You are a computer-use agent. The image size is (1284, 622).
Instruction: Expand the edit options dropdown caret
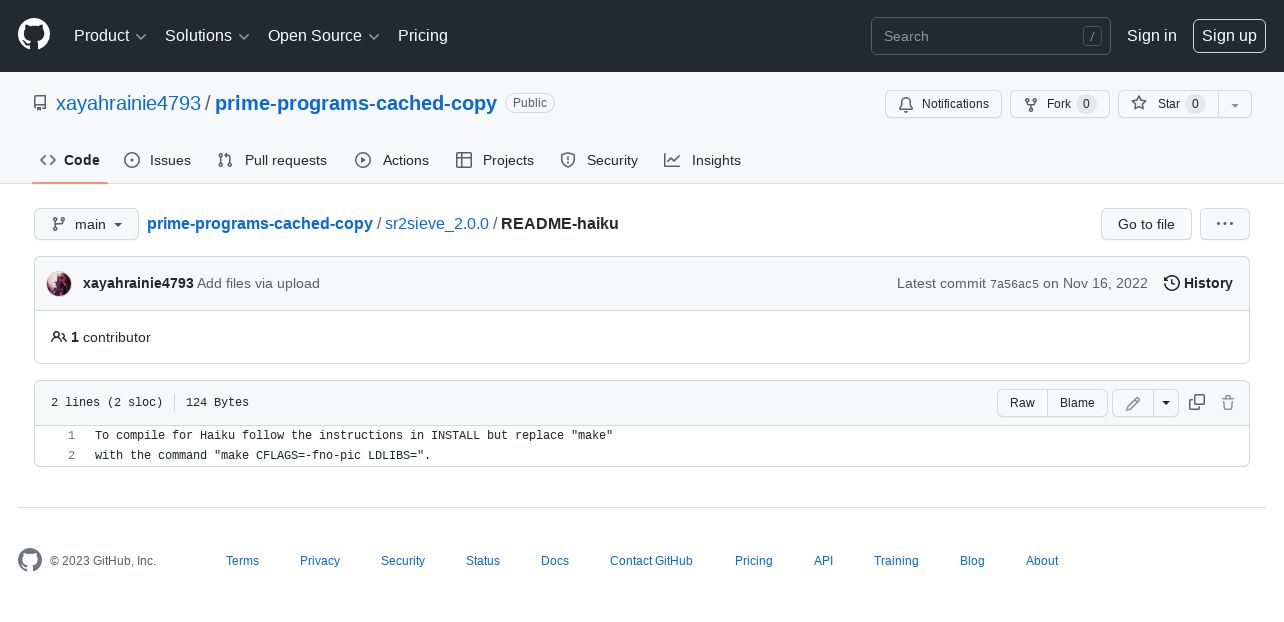(1166, 403)
